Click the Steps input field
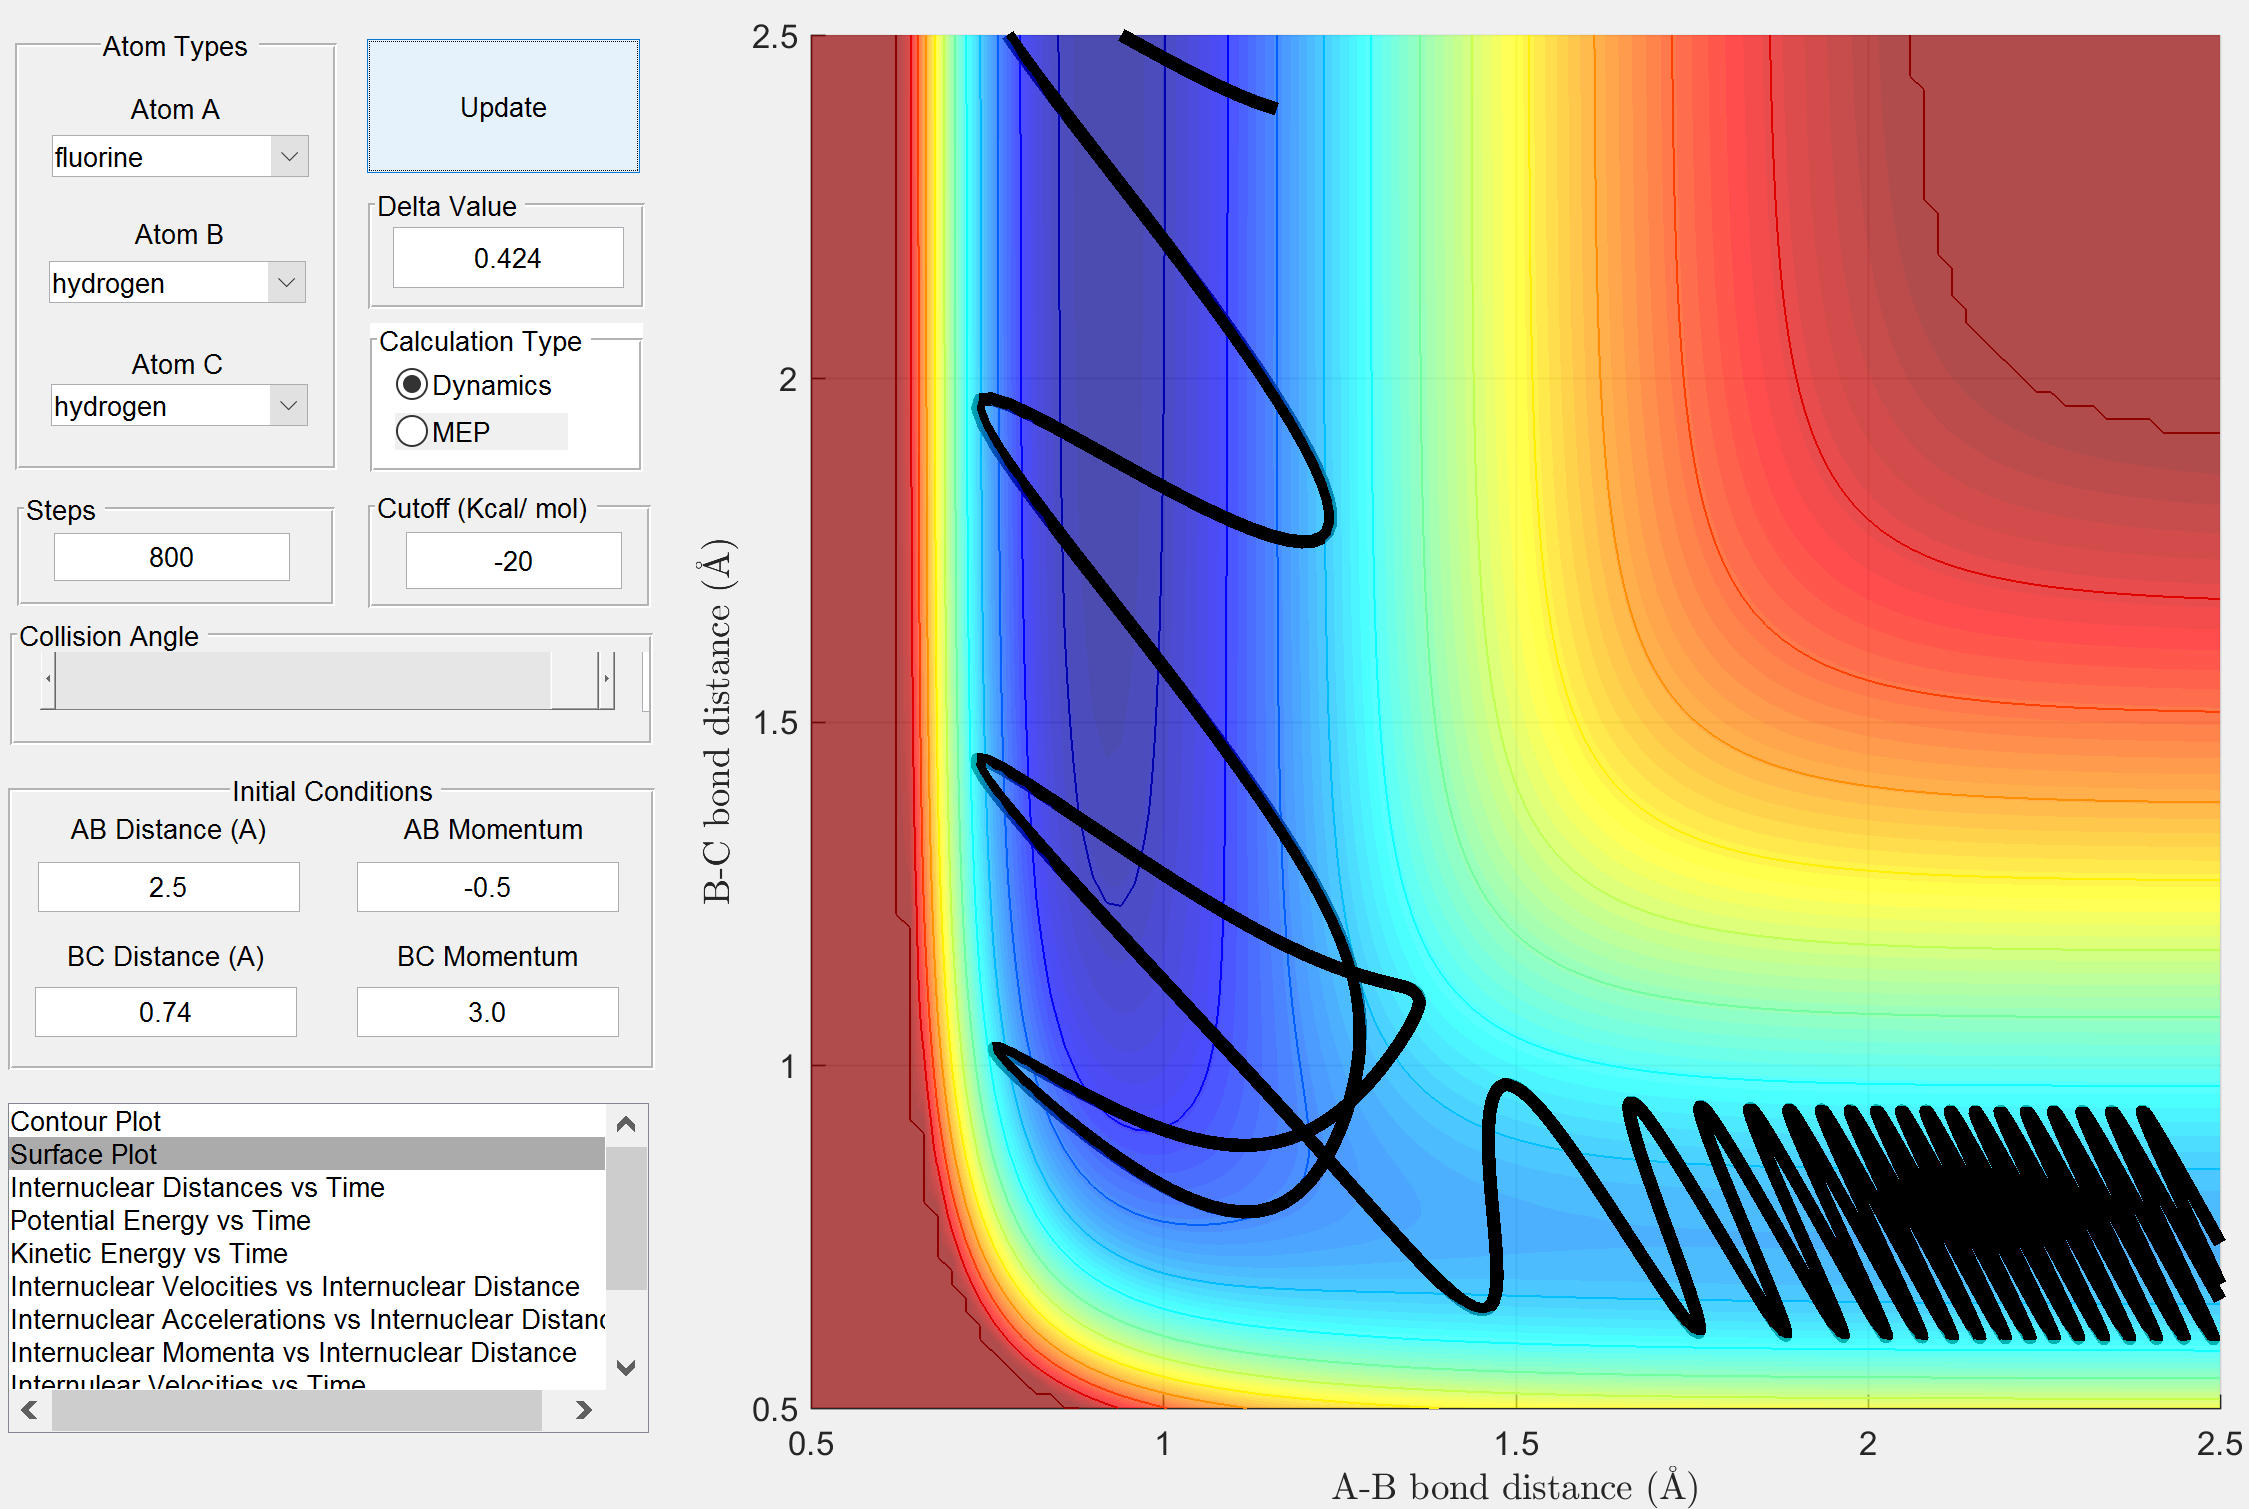This screenshot has height=1509, width=2249. (x=171, y=557)
